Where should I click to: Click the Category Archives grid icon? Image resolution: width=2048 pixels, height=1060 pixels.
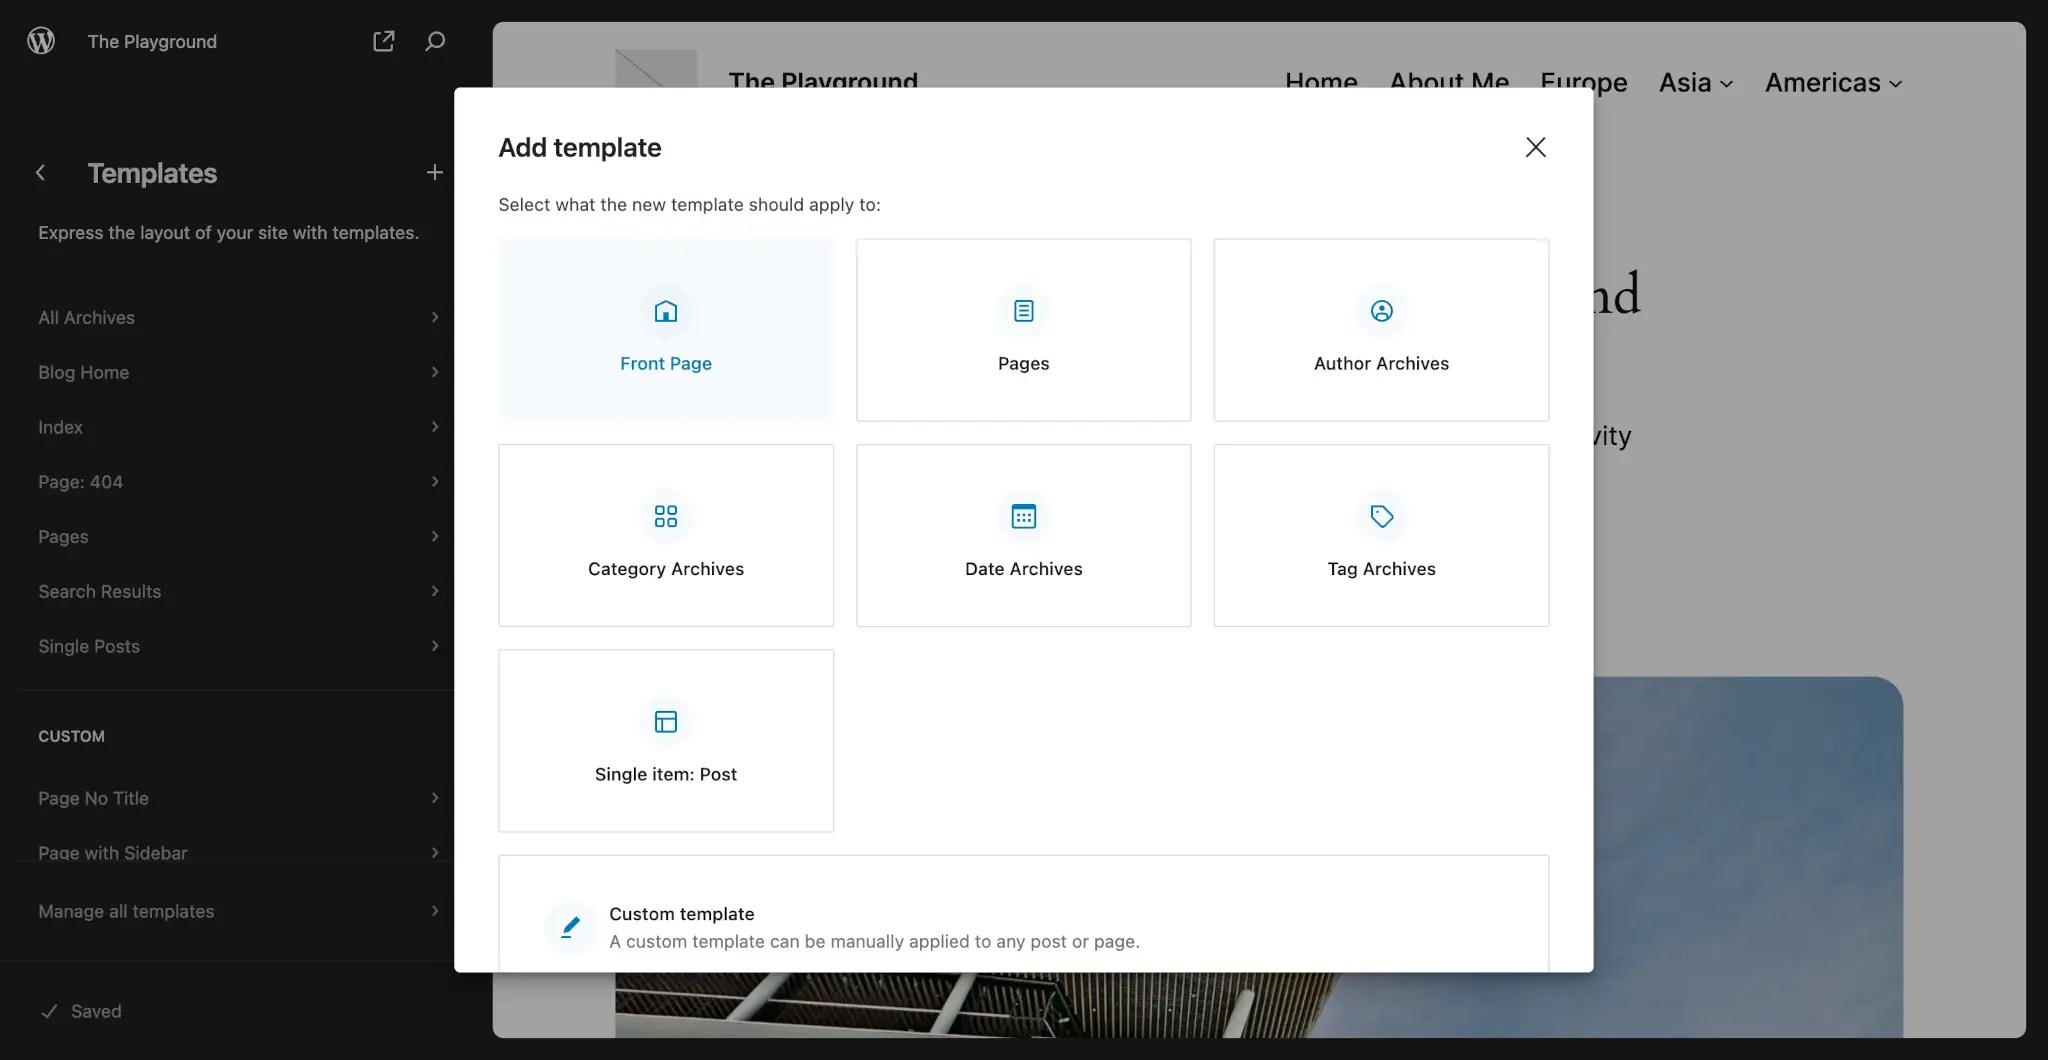tap(666, 516)
